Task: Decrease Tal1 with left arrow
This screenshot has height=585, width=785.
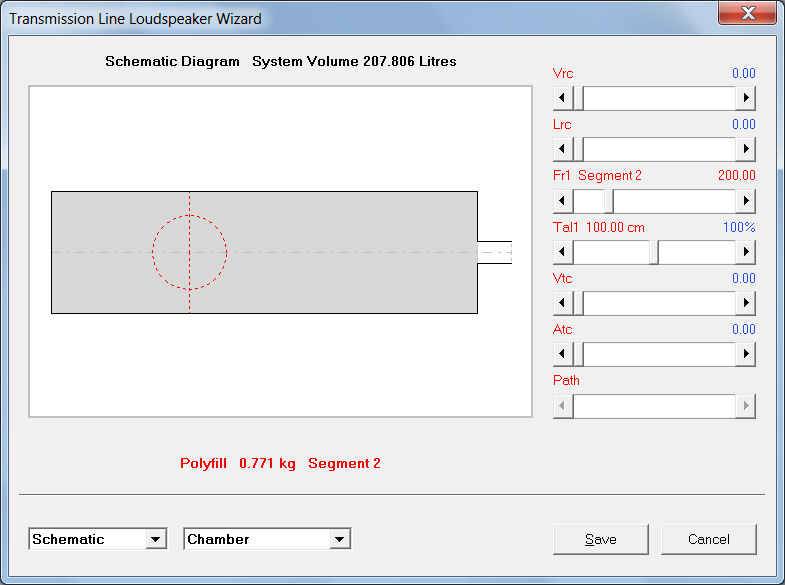Action: coord(563,252)
